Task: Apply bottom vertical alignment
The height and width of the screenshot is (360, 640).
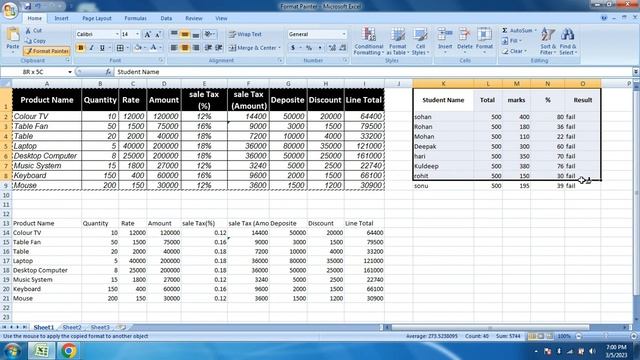Action: click(x=196, y=34)
